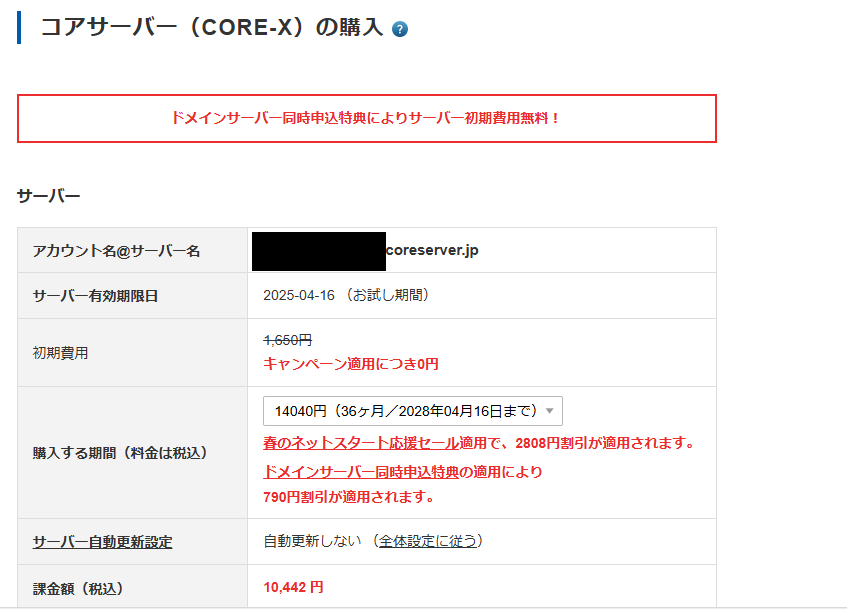The image size is (847, 609).
Task: Click the blacked-out account name box
Action: point(318,250)
